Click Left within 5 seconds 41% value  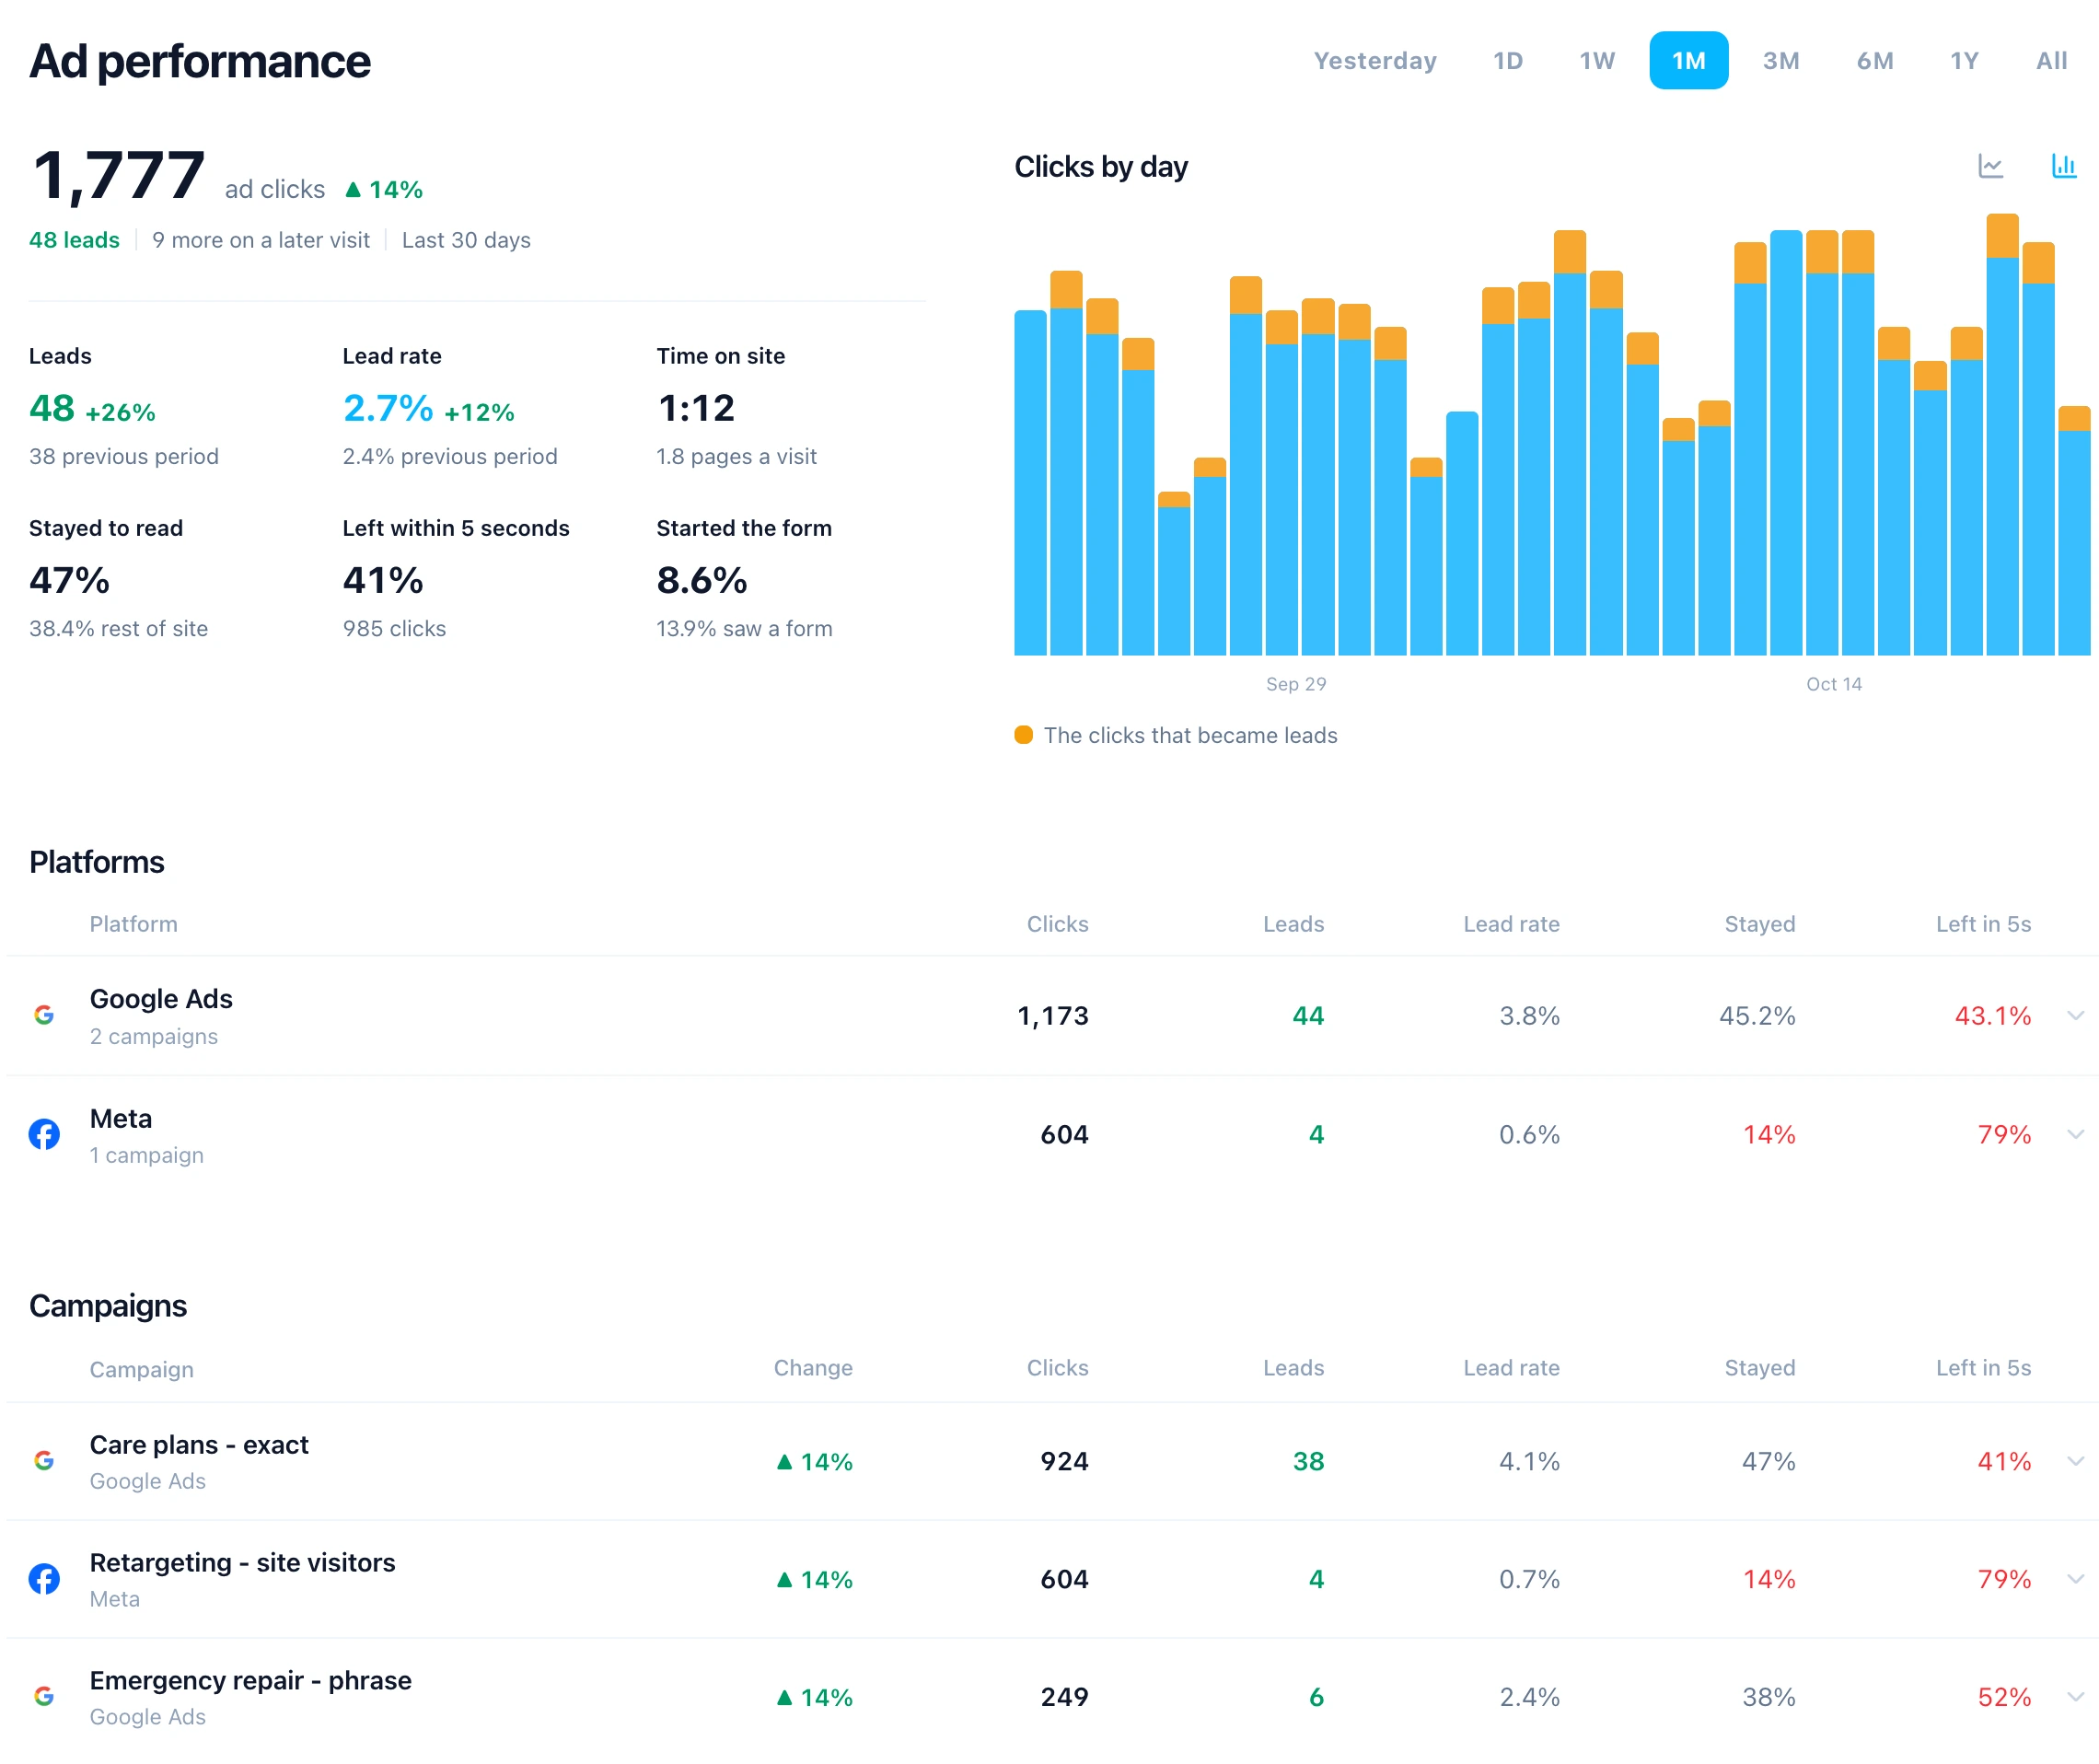pos(383,580)
